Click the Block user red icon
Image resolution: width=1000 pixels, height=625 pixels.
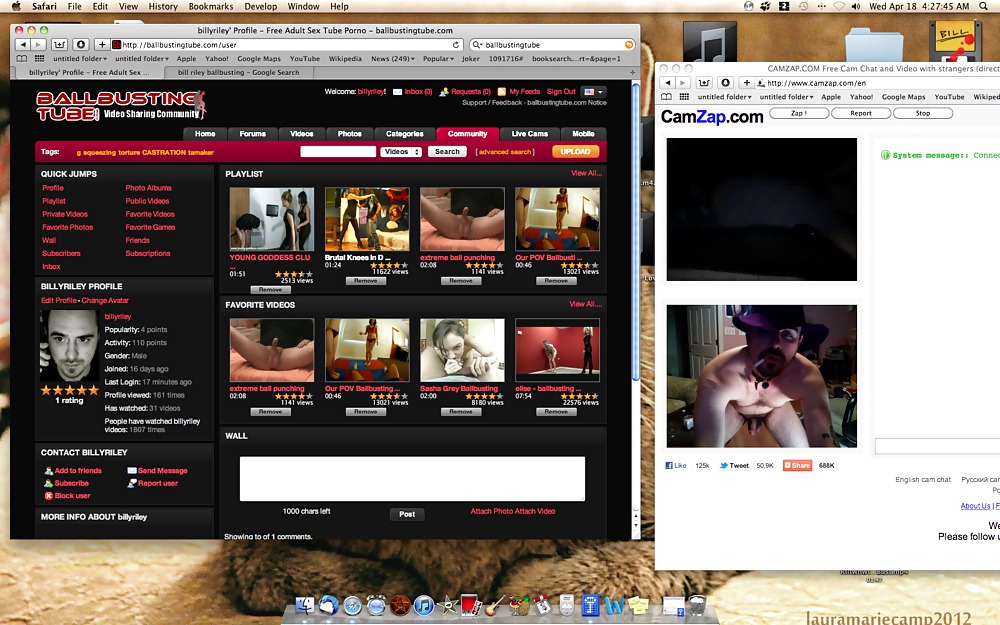[48, 496]
